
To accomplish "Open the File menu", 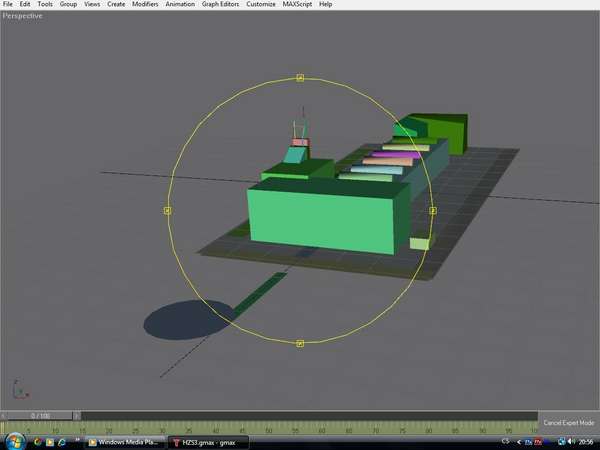I will point(7,5).
